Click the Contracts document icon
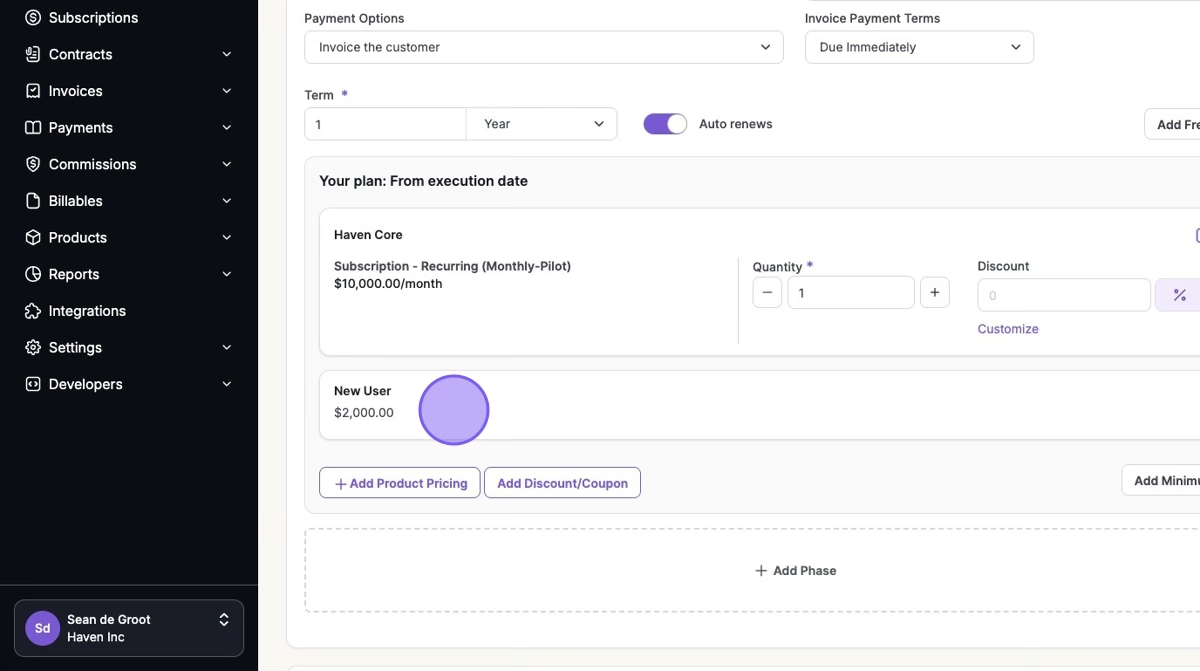The width and height of the screenshot is (1200, 671). (33, 54)
